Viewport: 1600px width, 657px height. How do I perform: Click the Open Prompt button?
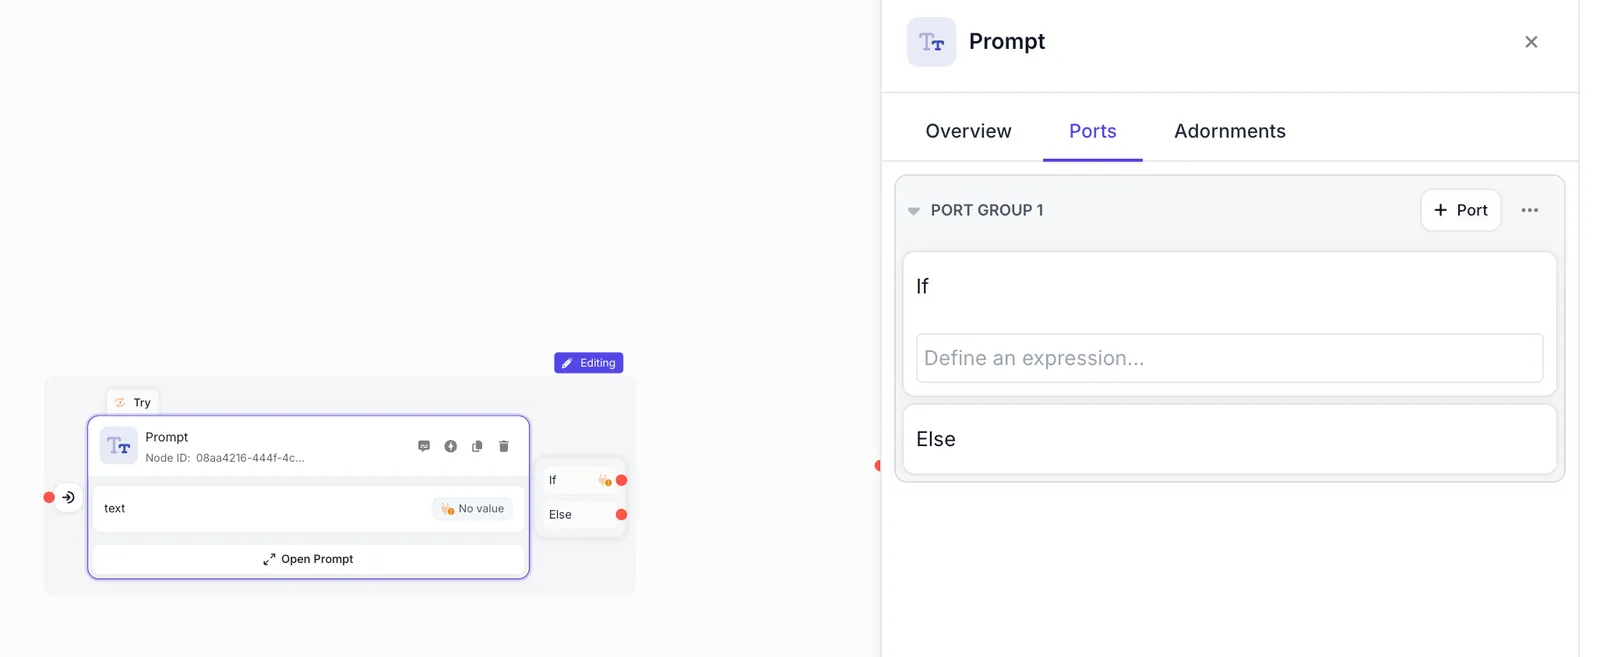308,559
